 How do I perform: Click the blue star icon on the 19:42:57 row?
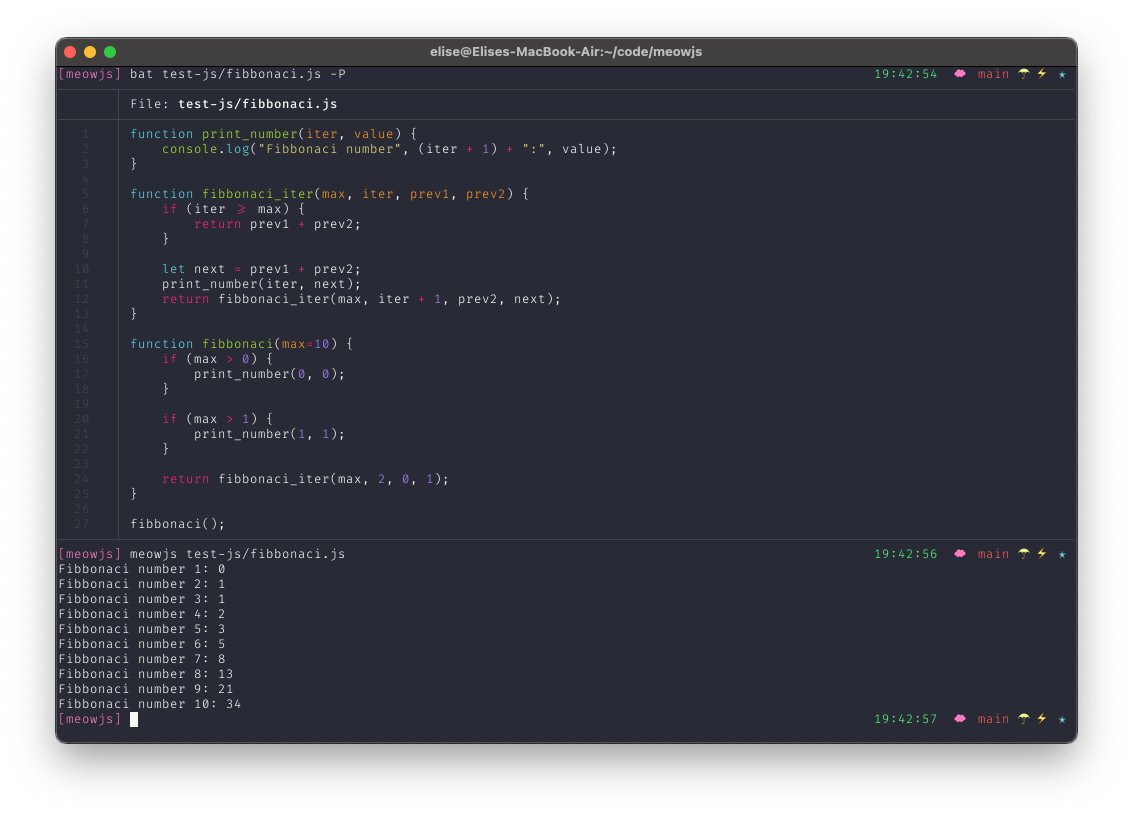(1062, 719)
